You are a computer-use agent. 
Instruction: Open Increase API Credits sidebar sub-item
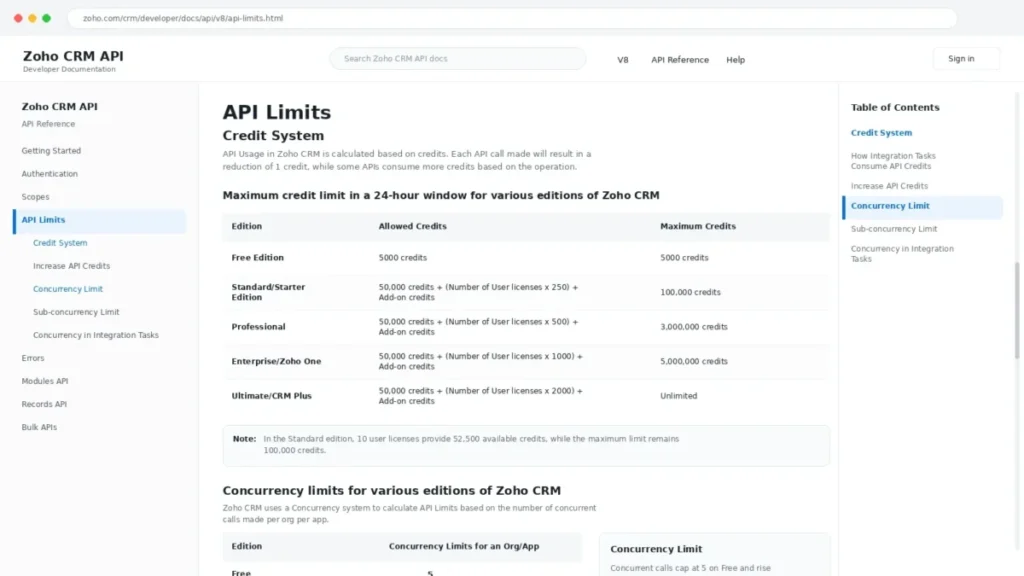coord(72,266)
